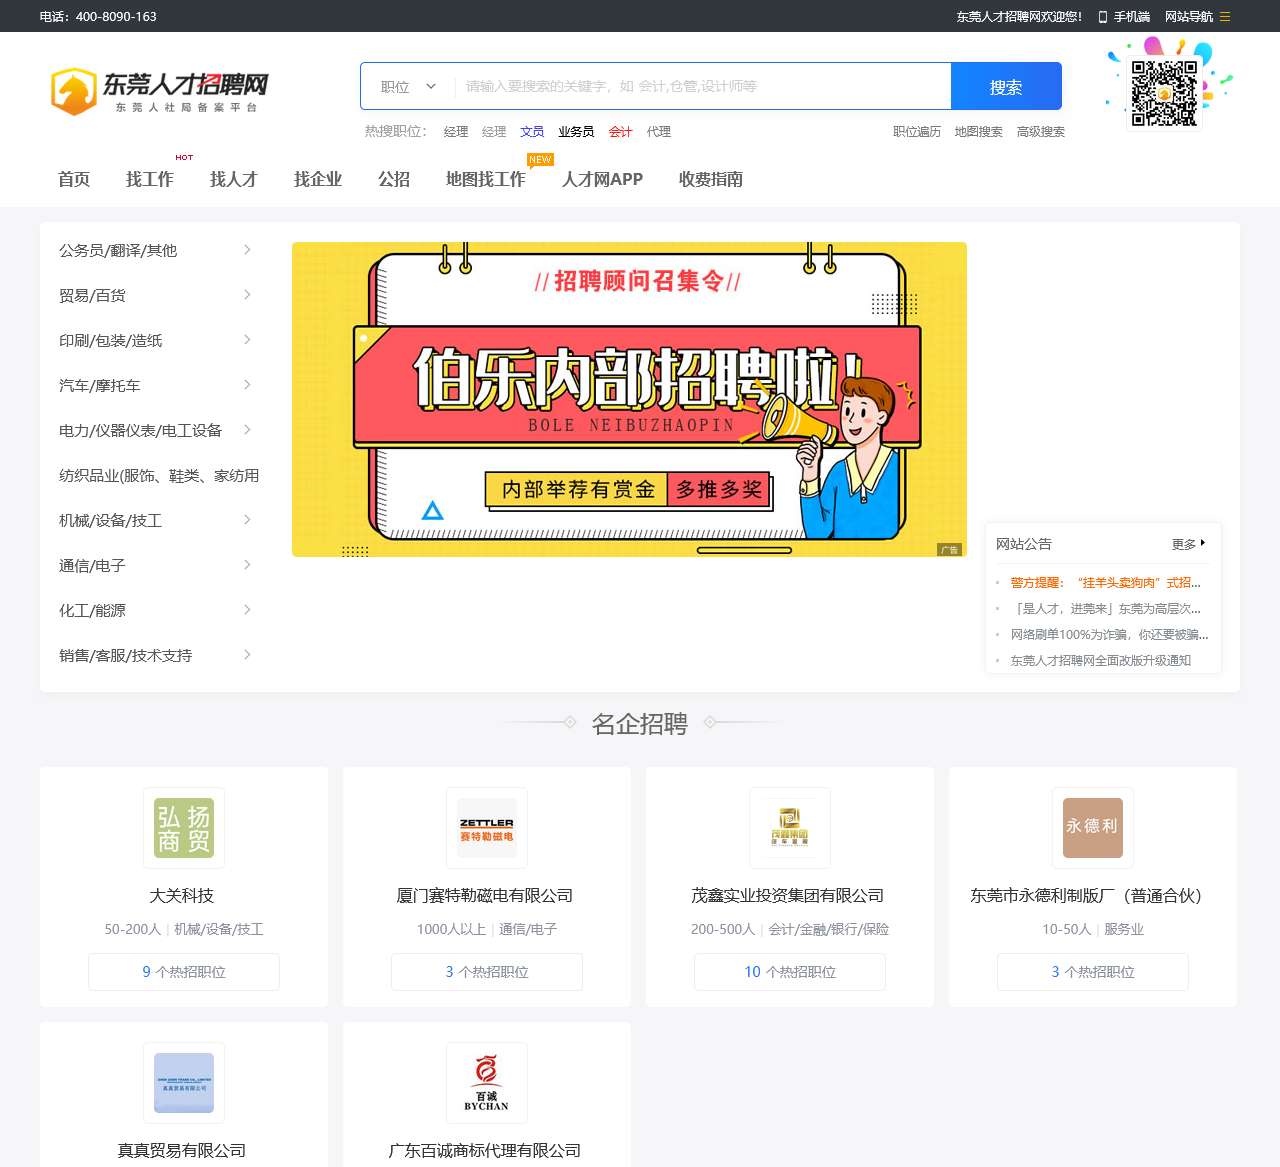Go to 人才网APP tab
Screen dimensions: 1280x1167
click(x=603, y=179)
